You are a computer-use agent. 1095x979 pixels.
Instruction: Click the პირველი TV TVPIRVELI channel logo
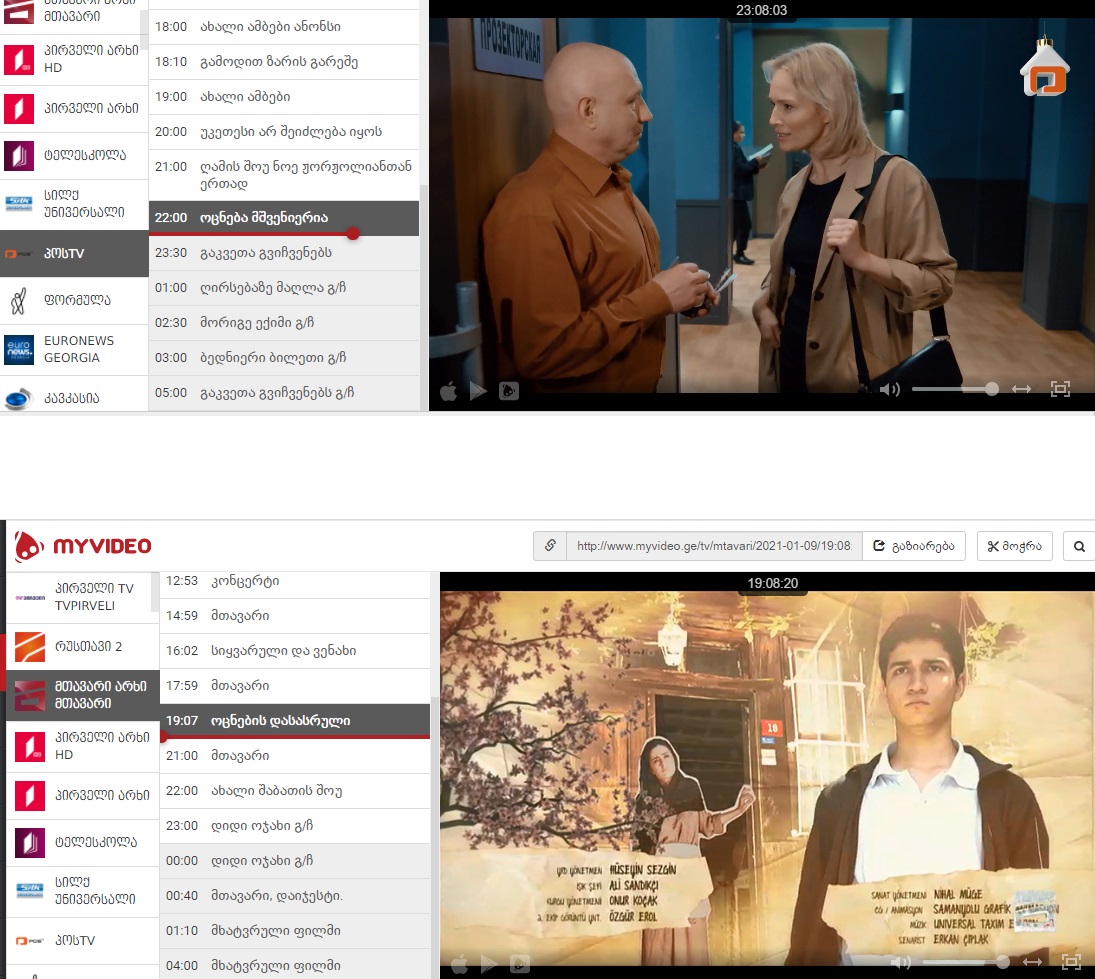tap(30, 598)
